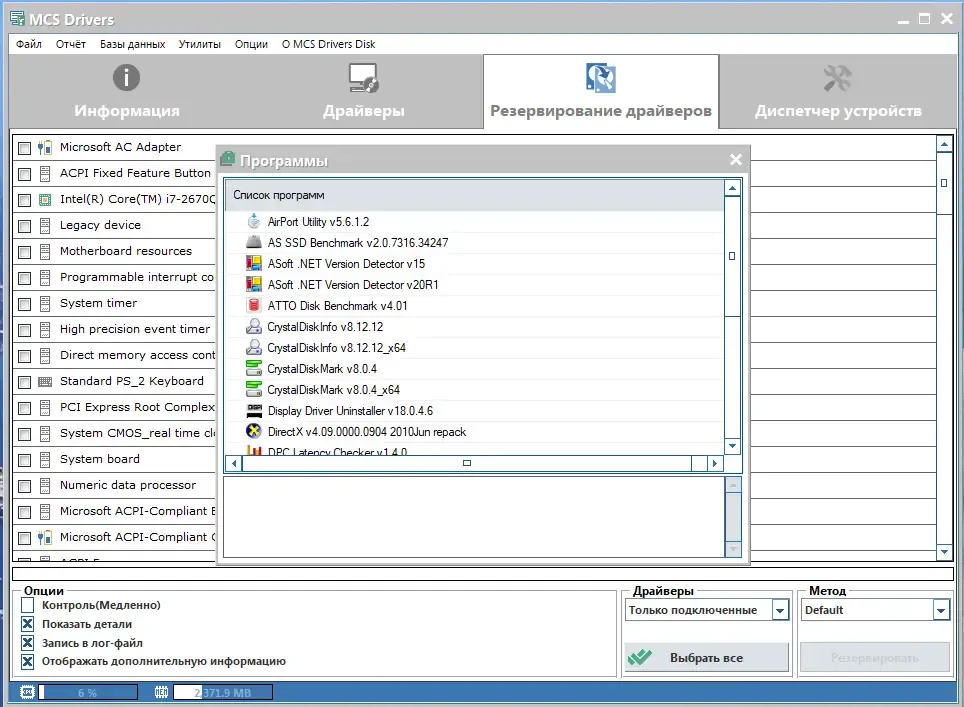Screen dimensions: 964x707
Task: Open the Драйверы Только подключенные dropdown
Action: pos(780,610)
